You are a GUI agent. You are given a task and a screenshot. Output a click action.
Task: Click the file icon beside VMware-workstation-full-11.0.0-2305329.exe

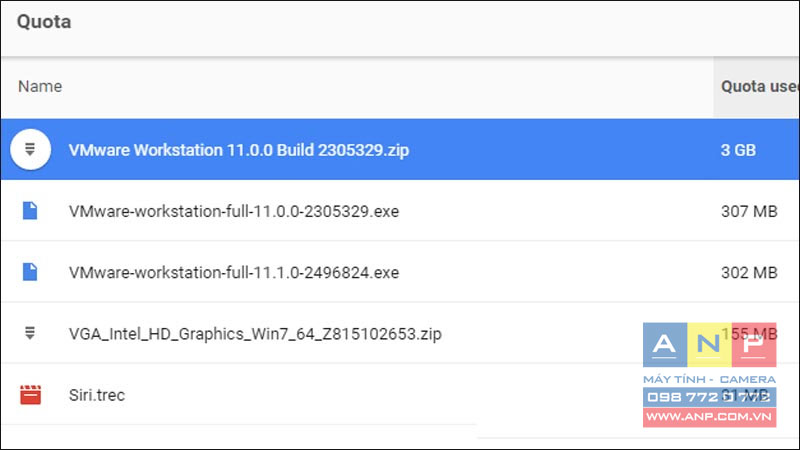pyautogui.click(x=30, y=210)
